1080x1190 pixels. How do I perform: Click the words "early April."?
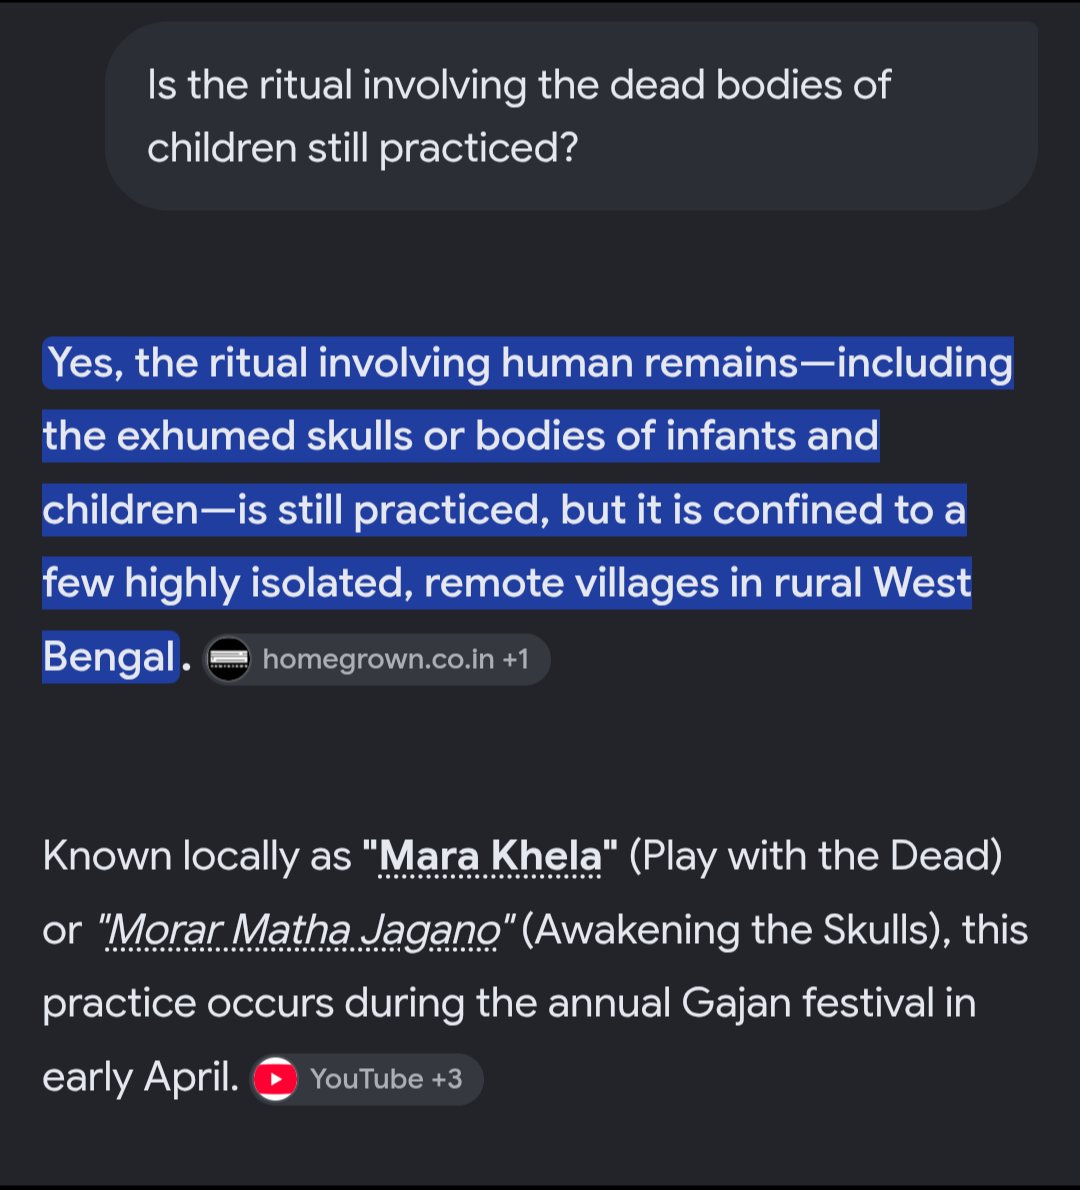pyautogui.click(x=140, y=1077)
